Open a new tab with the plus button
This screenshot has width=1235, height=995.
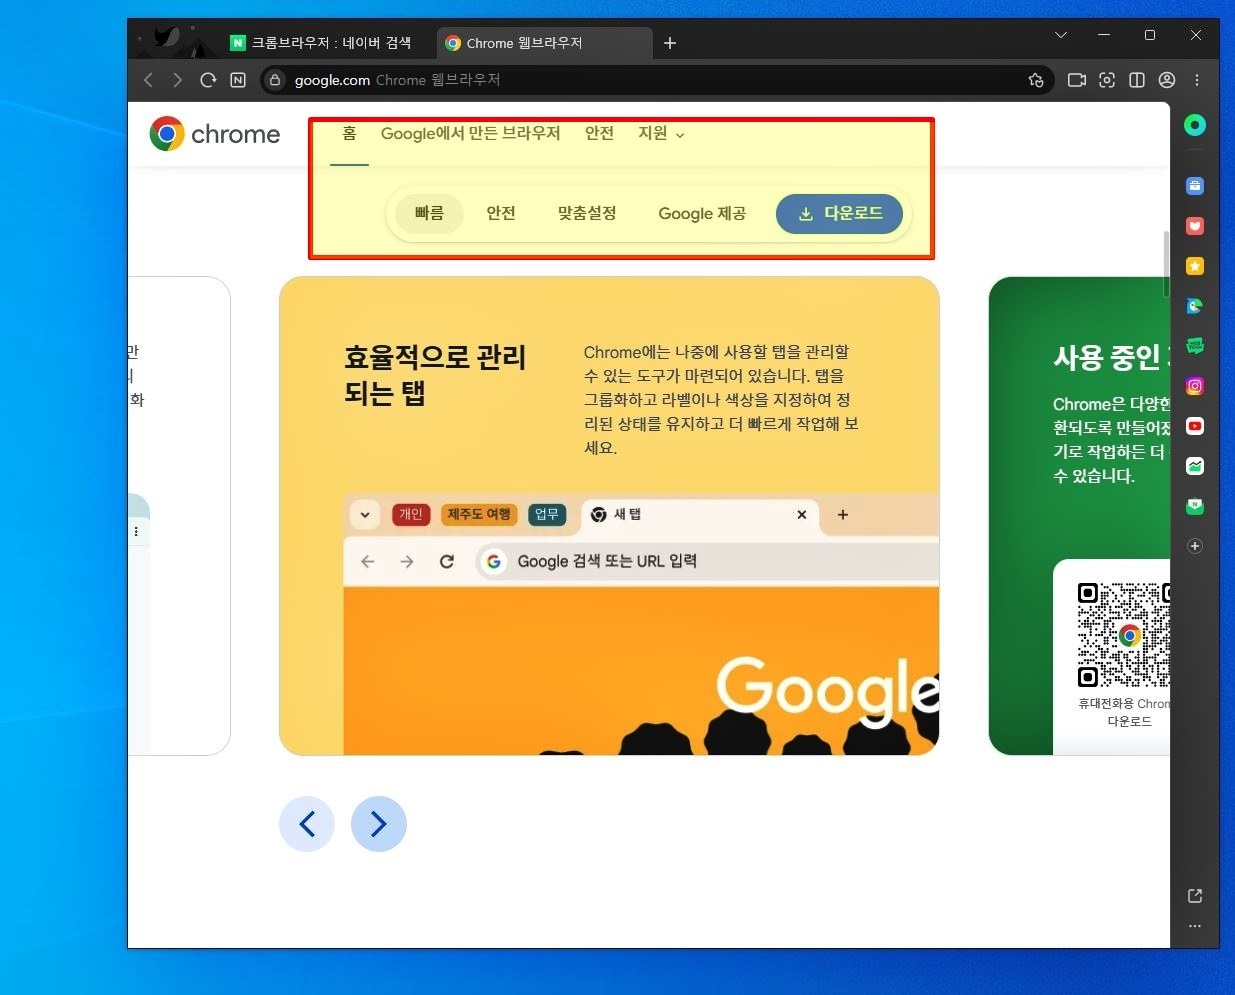(x=670, y=43)
